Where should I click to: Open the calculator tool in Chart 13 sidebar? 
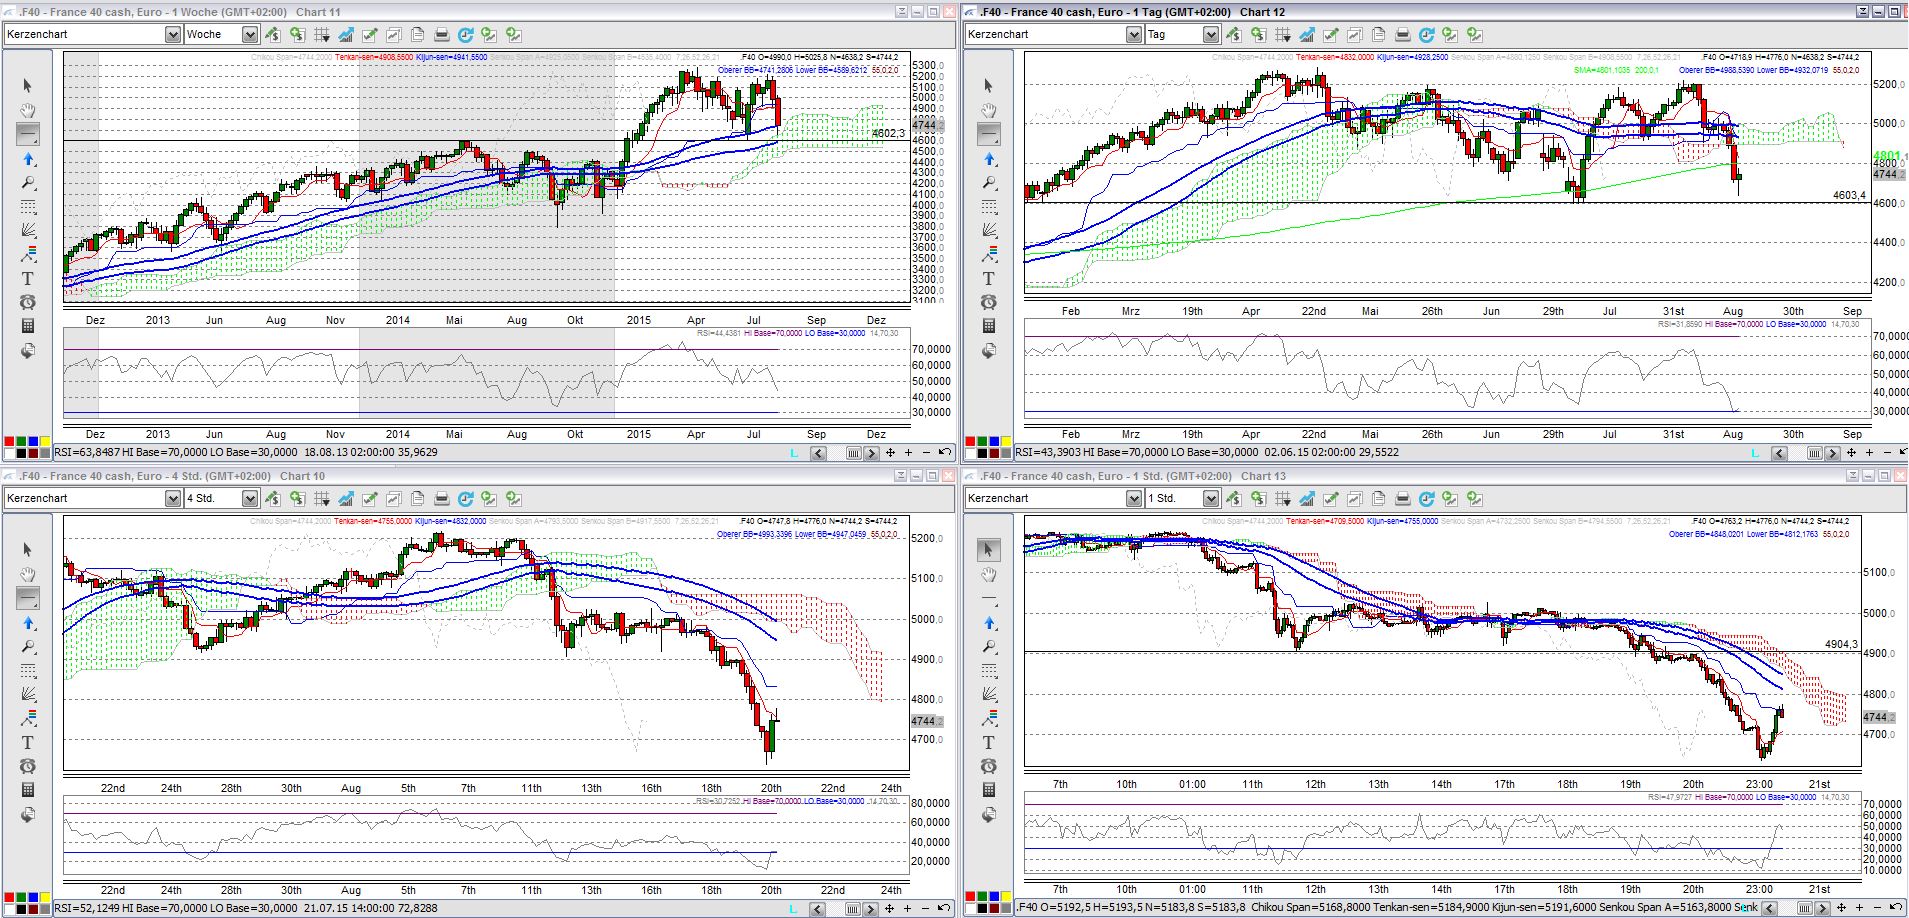(989, 790)
